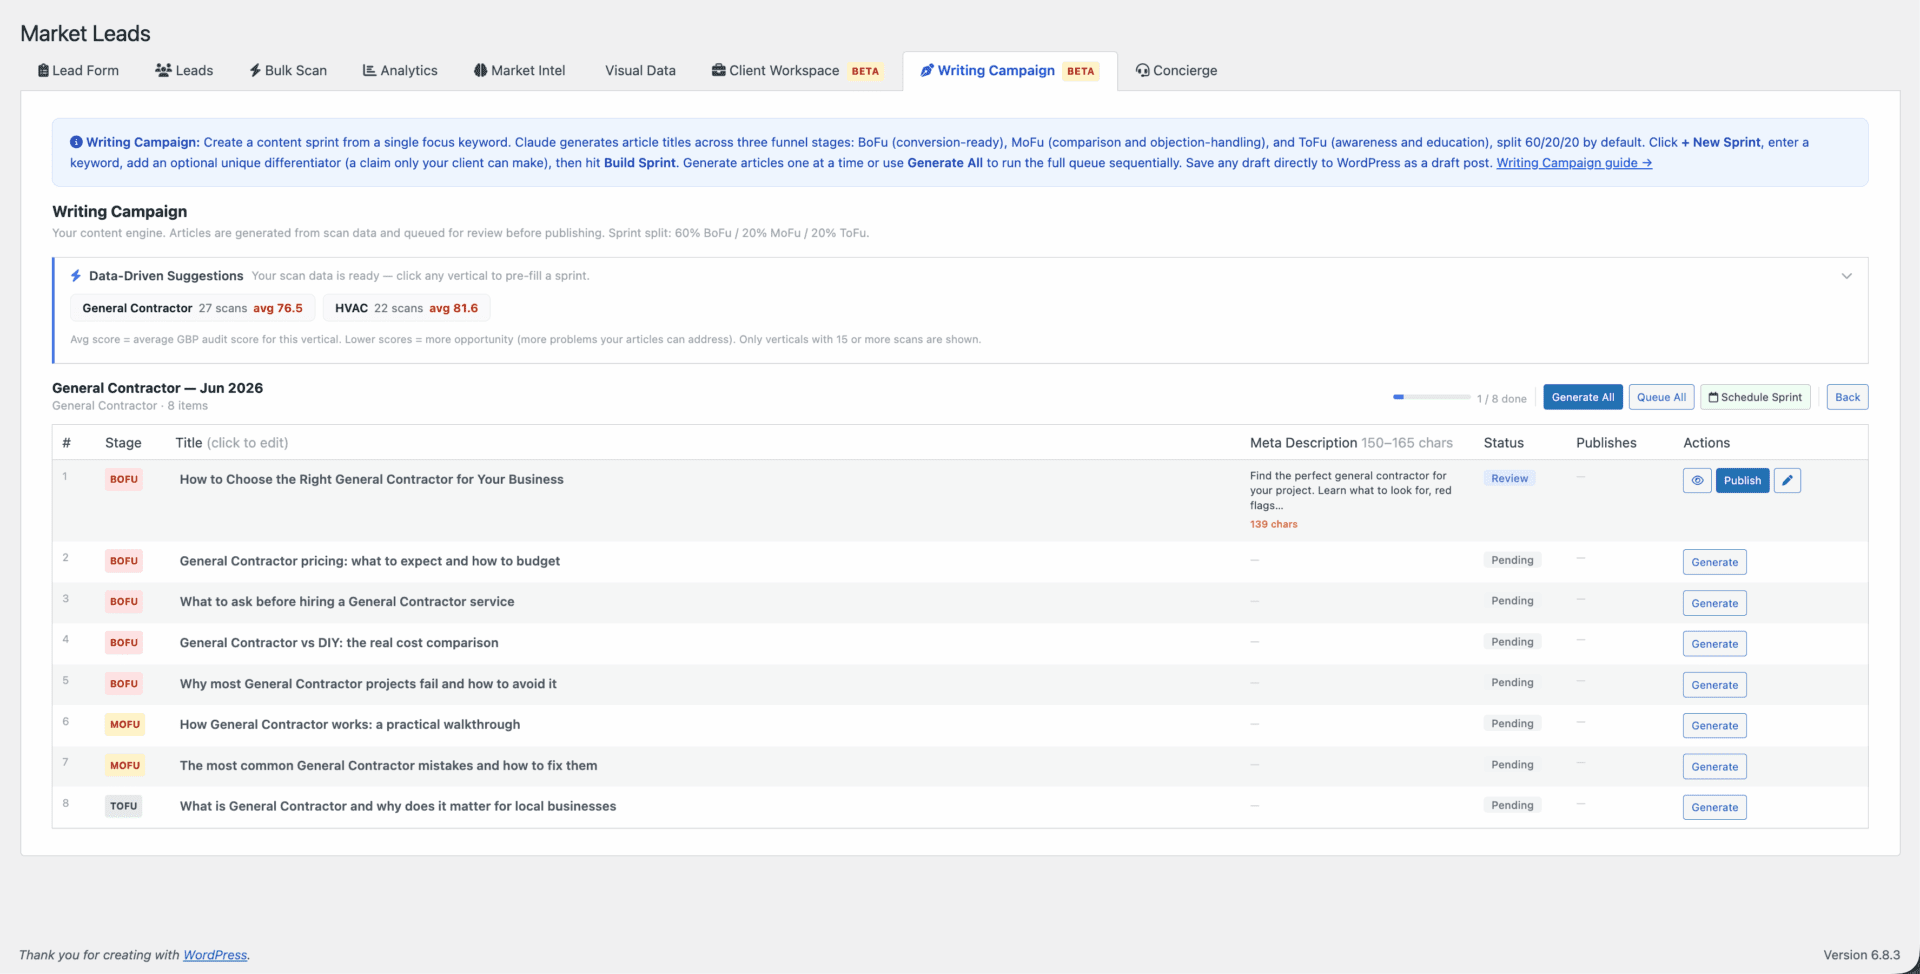This screenshot has height=974, width=1920.
Task: Publish the first reviewed article
Action: point(1742,480)
